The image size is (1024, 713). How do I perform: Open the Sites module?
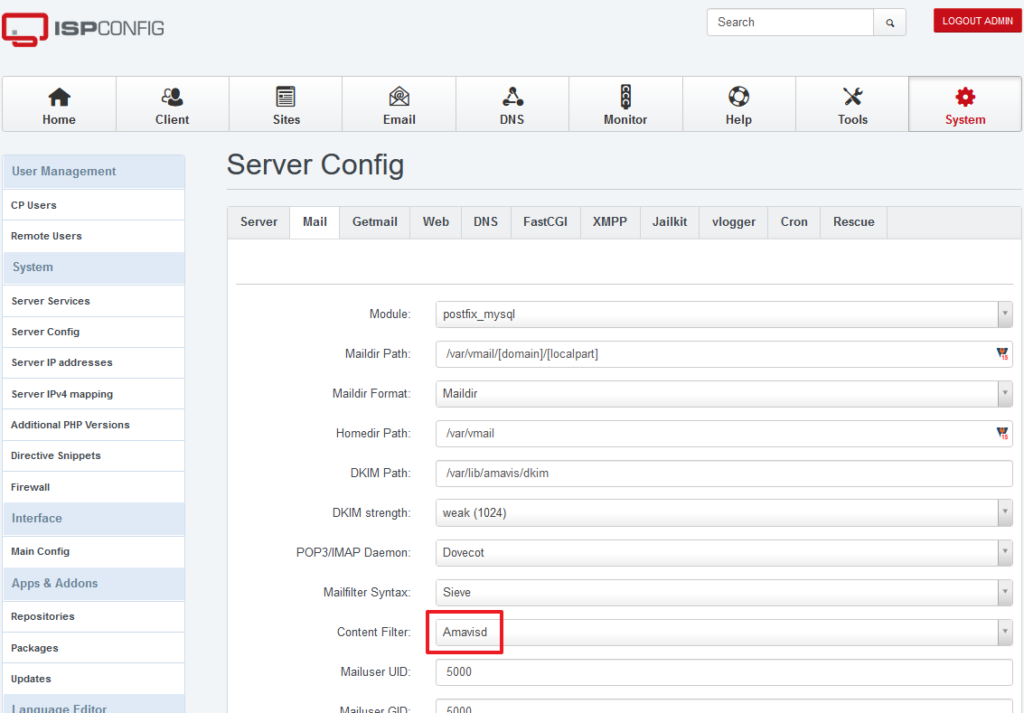285,104
